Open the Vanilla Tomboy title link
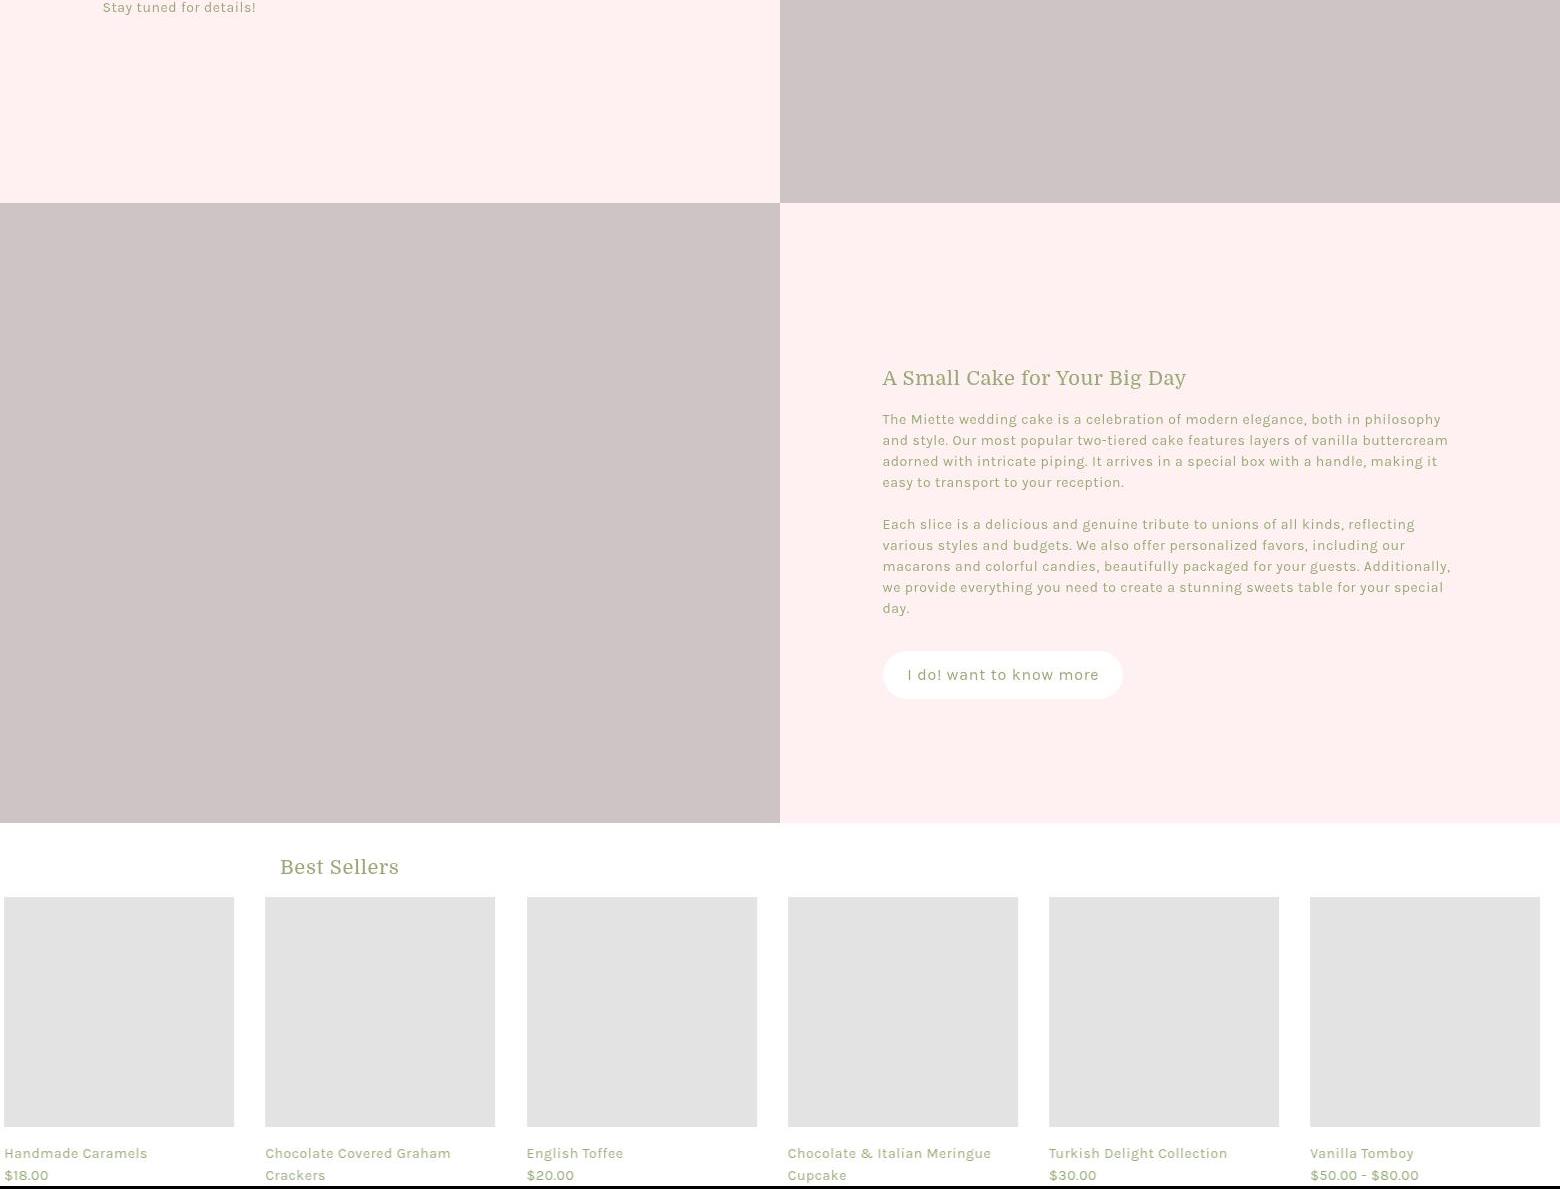The width and height of the screenshot is (1560, 1189). click(1361, 1153)
